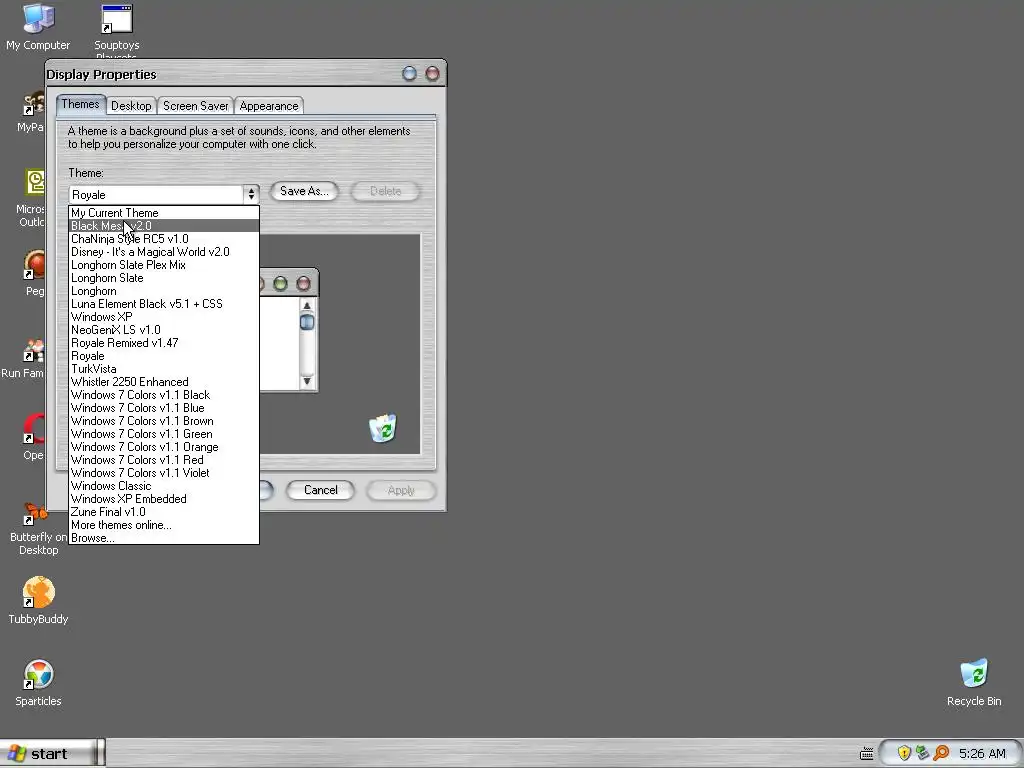The width and height of the screenshot is (1024, 768).
Task: Click the taskbar clock showing 5:26 AM
Action: click(x=982, y=754)
